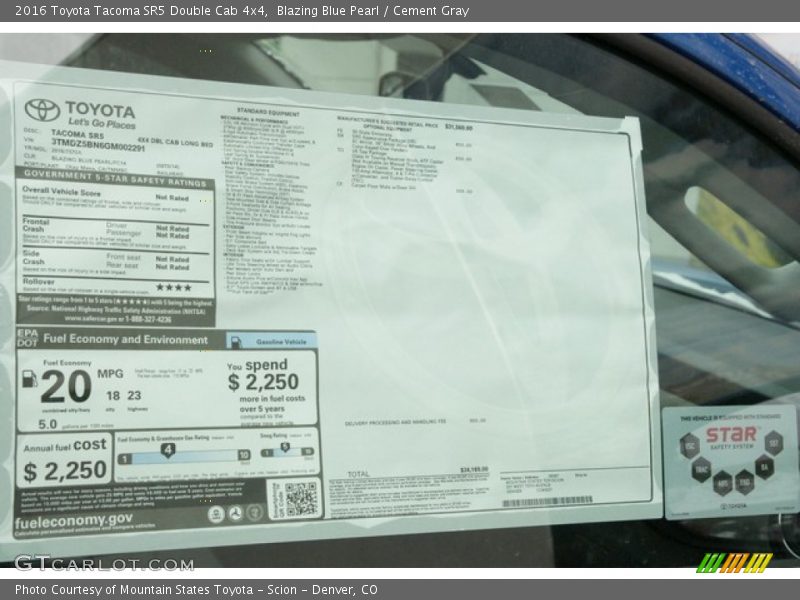The width and height of the screenshot is (800, 600).
Task: Click the VIN '3TMDZ5BN6GM002291'
Action: click(x=98, y=146)
